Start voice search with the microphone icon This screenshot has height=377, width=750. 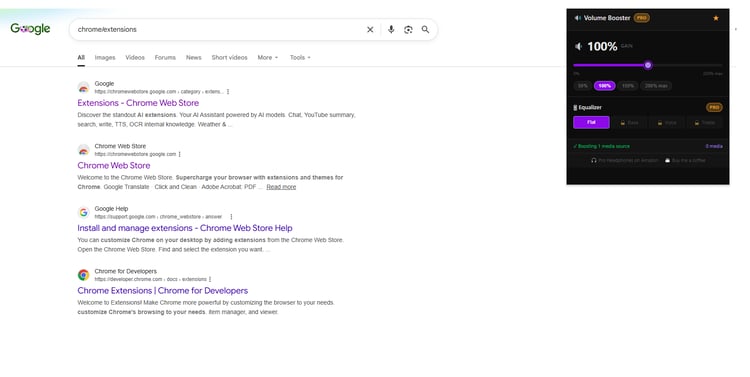pos(391,30)
